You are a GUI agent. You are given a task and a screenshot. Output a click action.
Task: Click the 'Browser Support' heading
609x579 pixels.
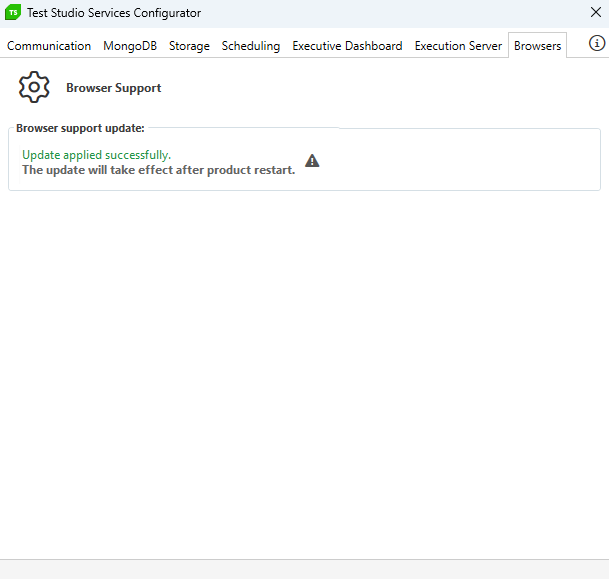(113, 88)
